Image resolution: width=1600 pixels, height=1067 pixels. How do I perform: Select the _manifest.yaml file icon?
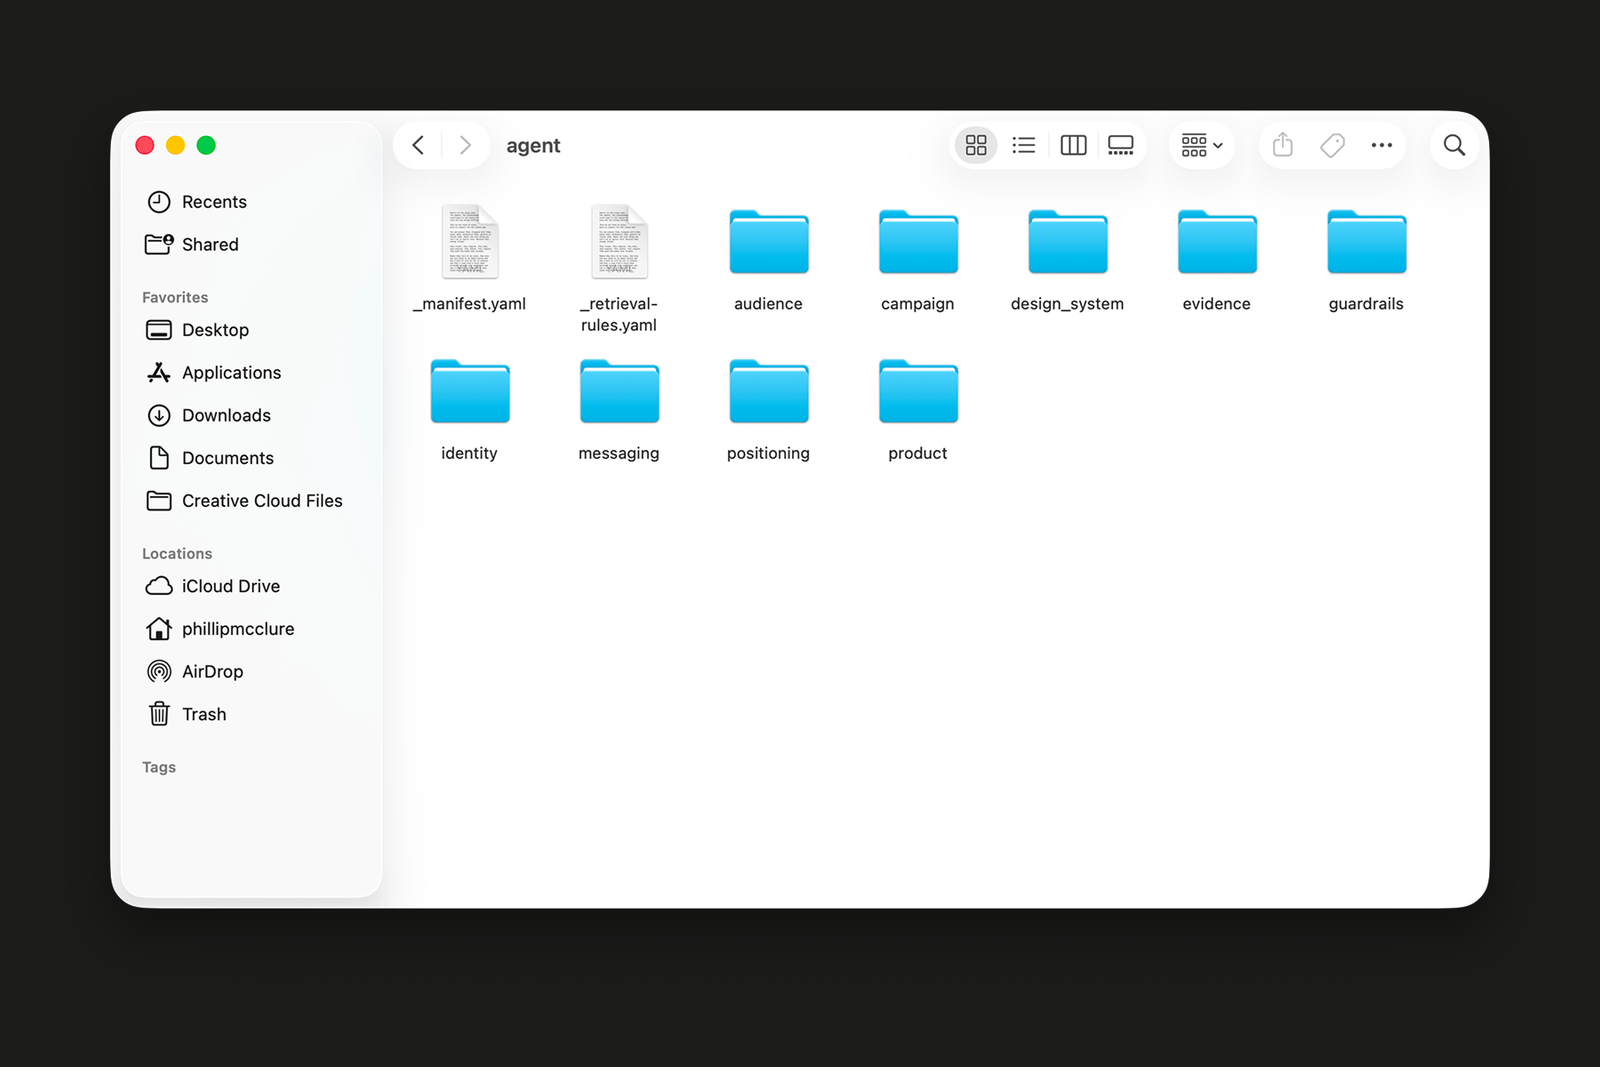[x=470, y=242]
